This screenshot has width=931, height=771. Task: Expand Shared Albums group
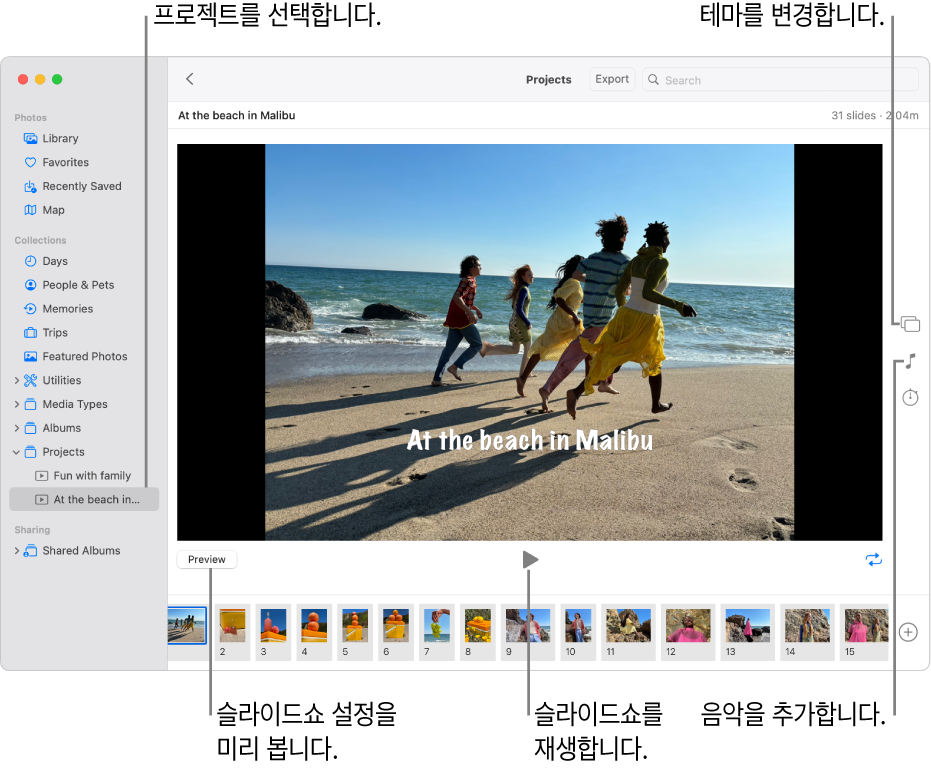[x=17, y=551]
